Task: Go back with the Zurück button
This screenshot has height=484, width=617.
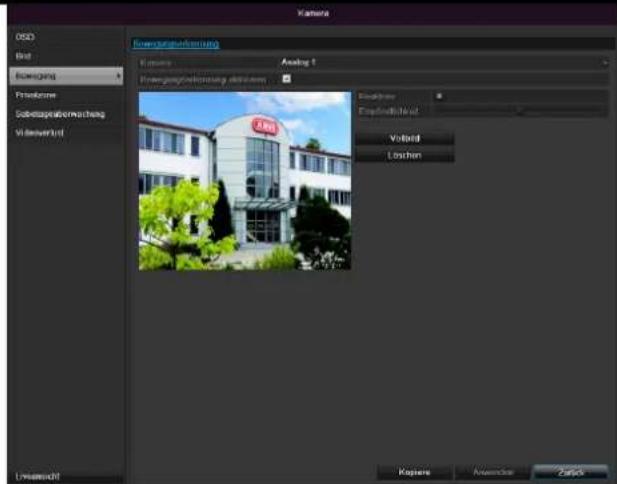Action: pyautogui.click(x=569, y=471)
